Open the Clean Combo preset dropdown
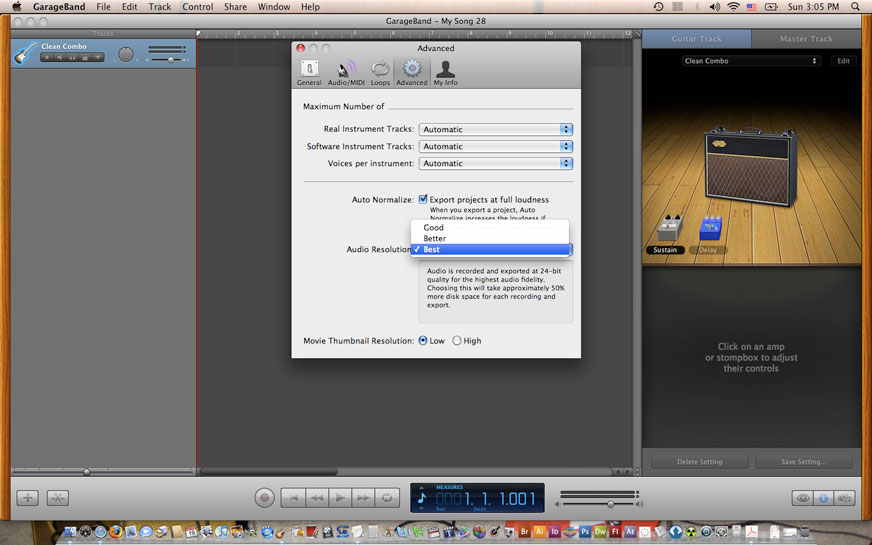The height and width of the screenshot is (545, 872). coord(750,61)
